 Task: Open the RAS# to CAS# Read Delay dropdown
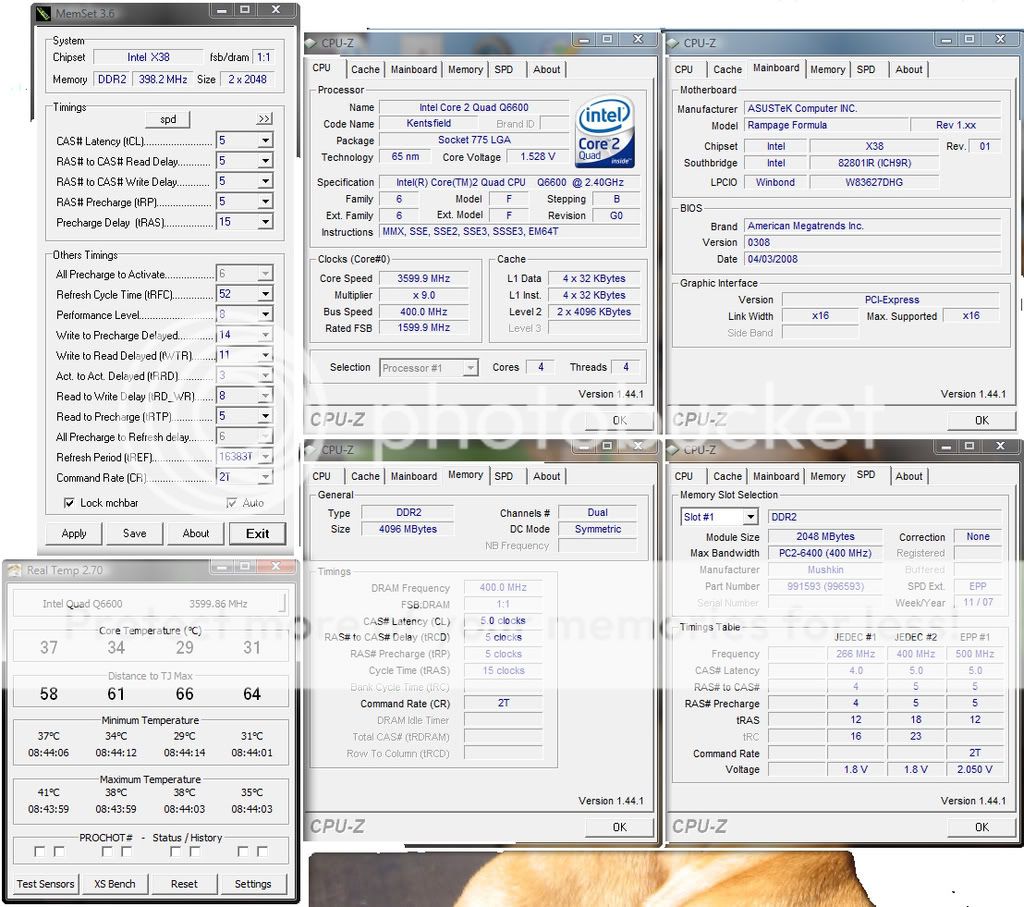point(265,161)
